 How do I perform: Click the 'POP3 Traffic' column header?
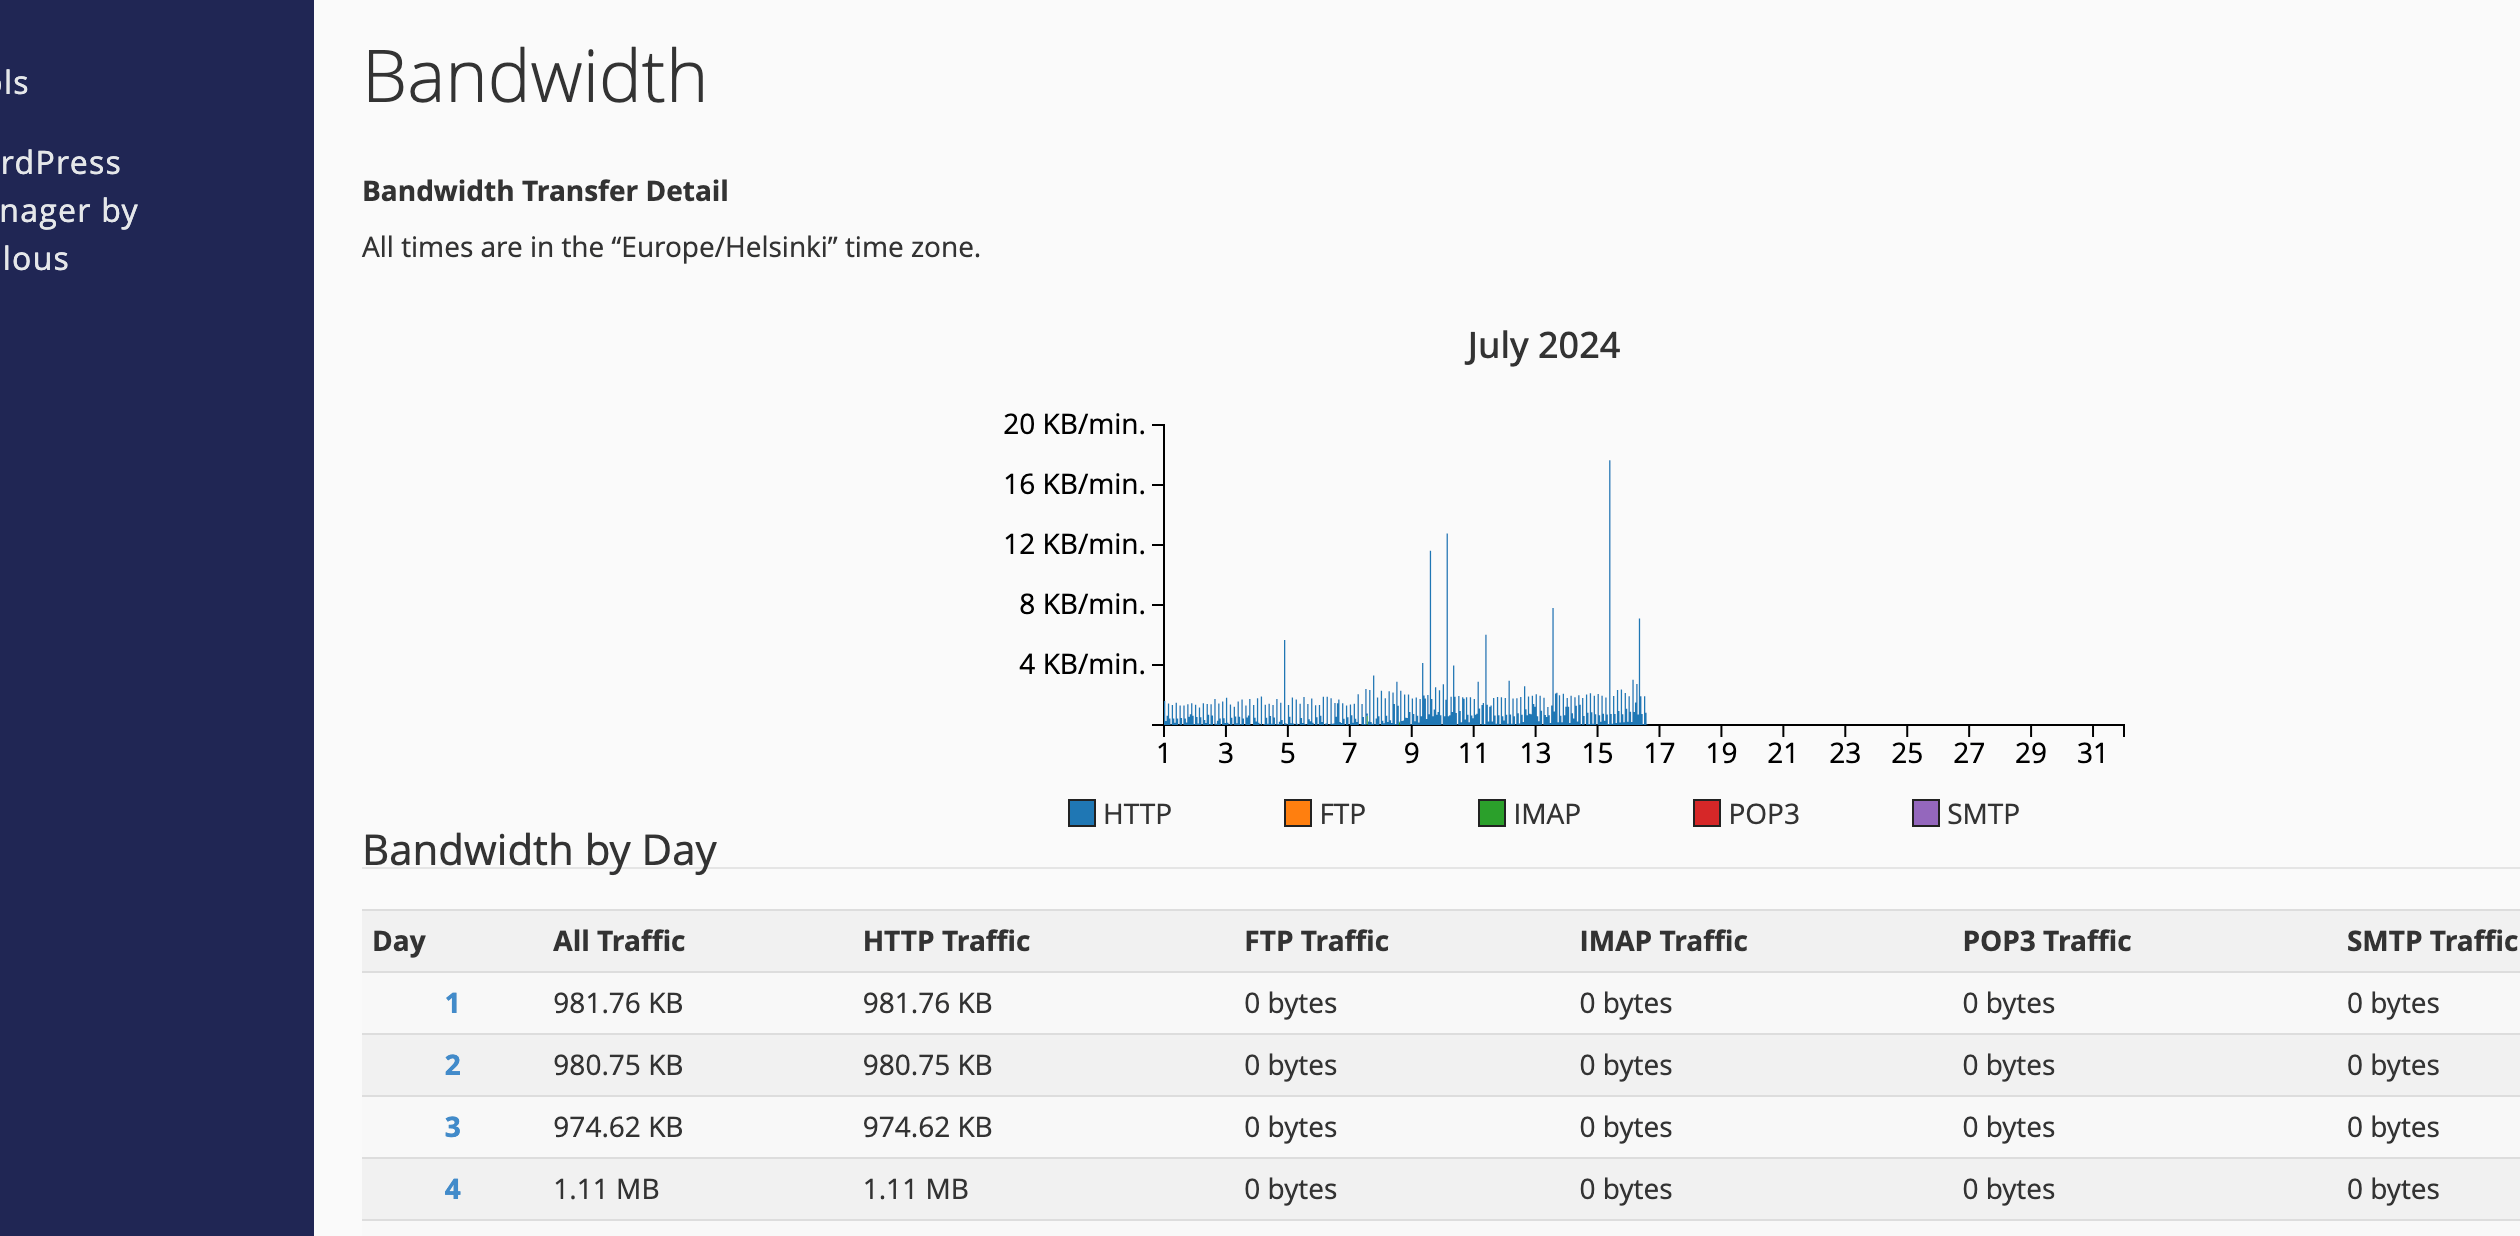click(2046, 941)
